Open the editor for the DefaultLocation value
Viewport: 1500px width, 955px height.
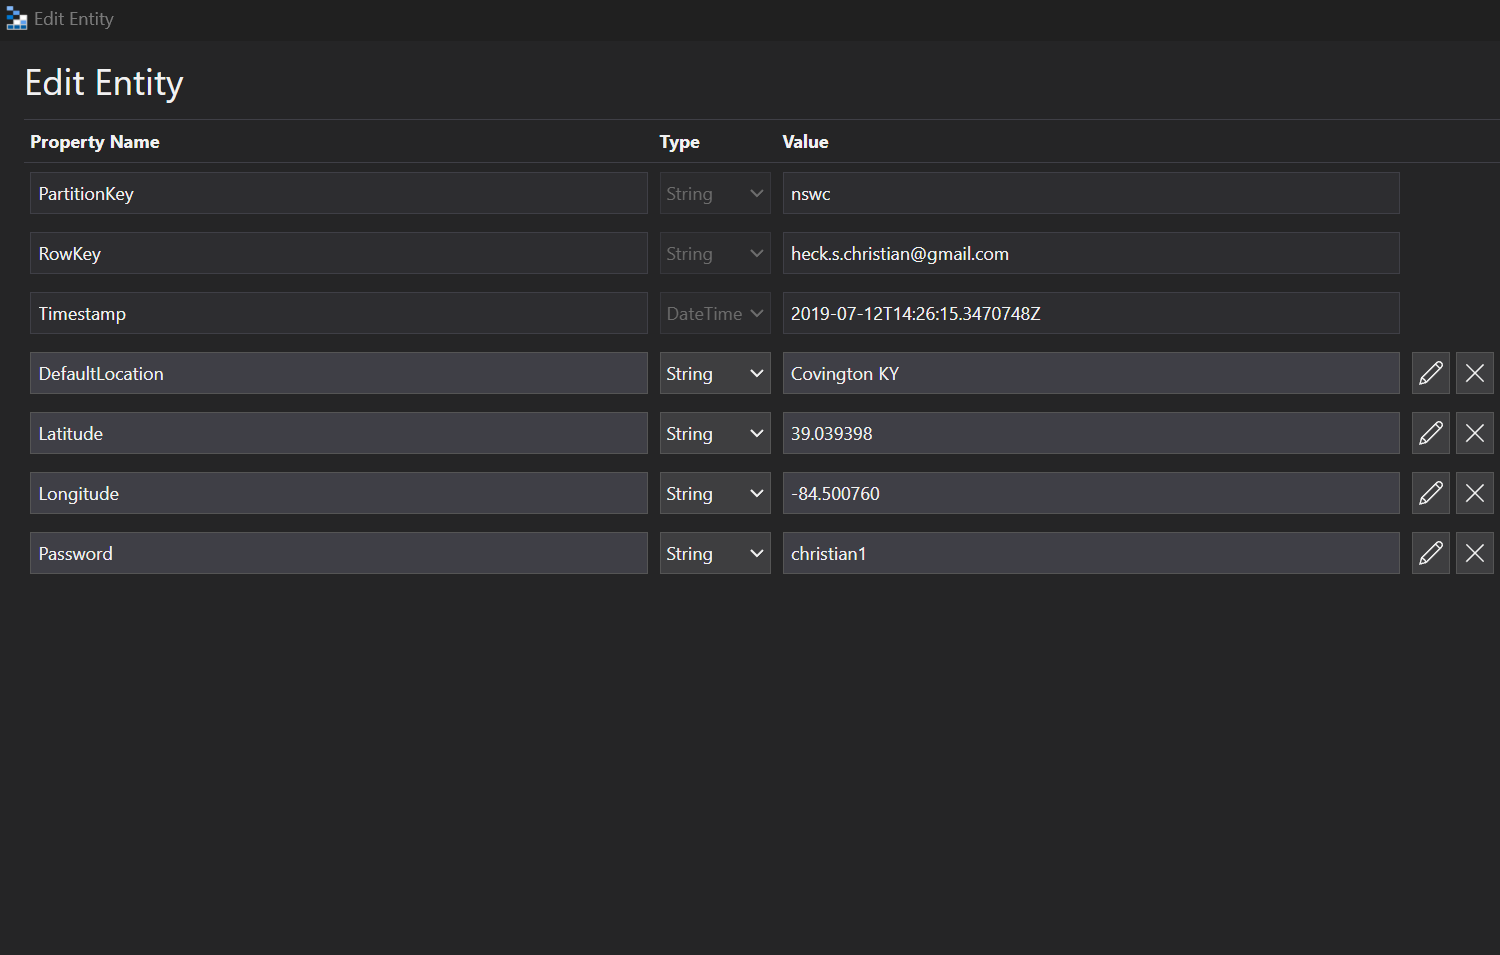tap(1431, 373)
